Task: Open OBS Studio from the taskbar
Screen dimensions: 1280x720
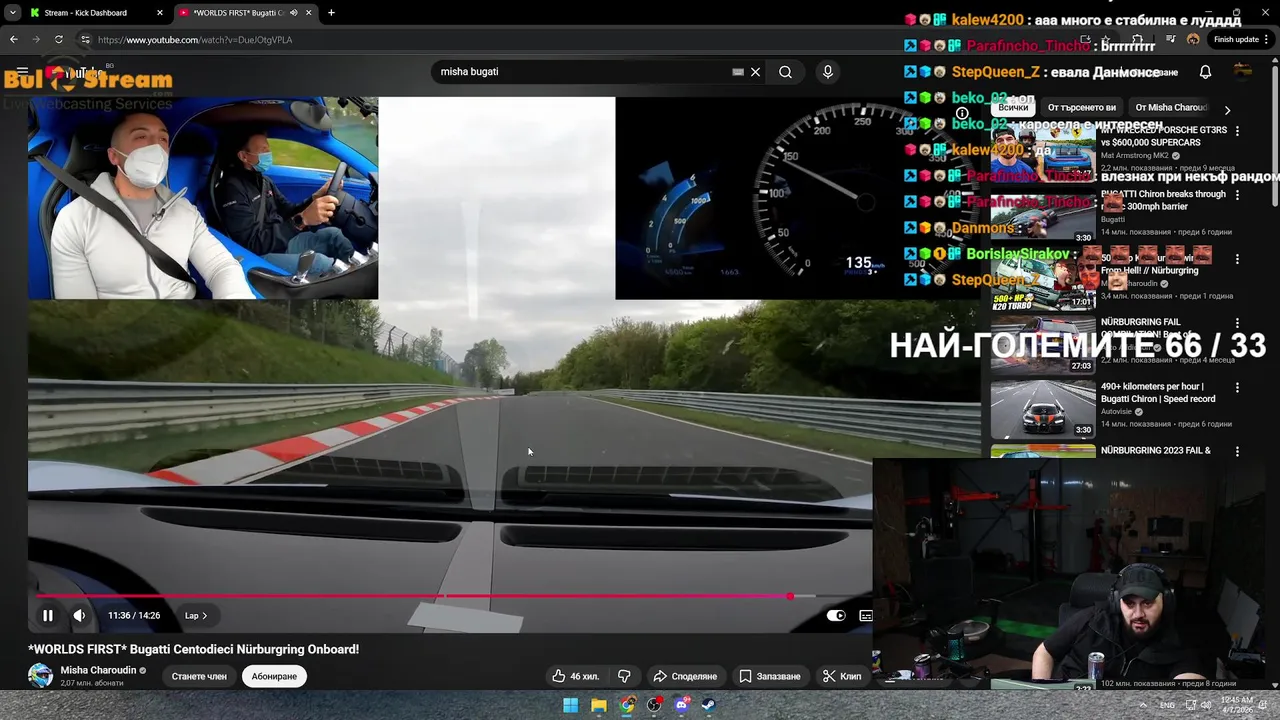Action: coord(654,705)
